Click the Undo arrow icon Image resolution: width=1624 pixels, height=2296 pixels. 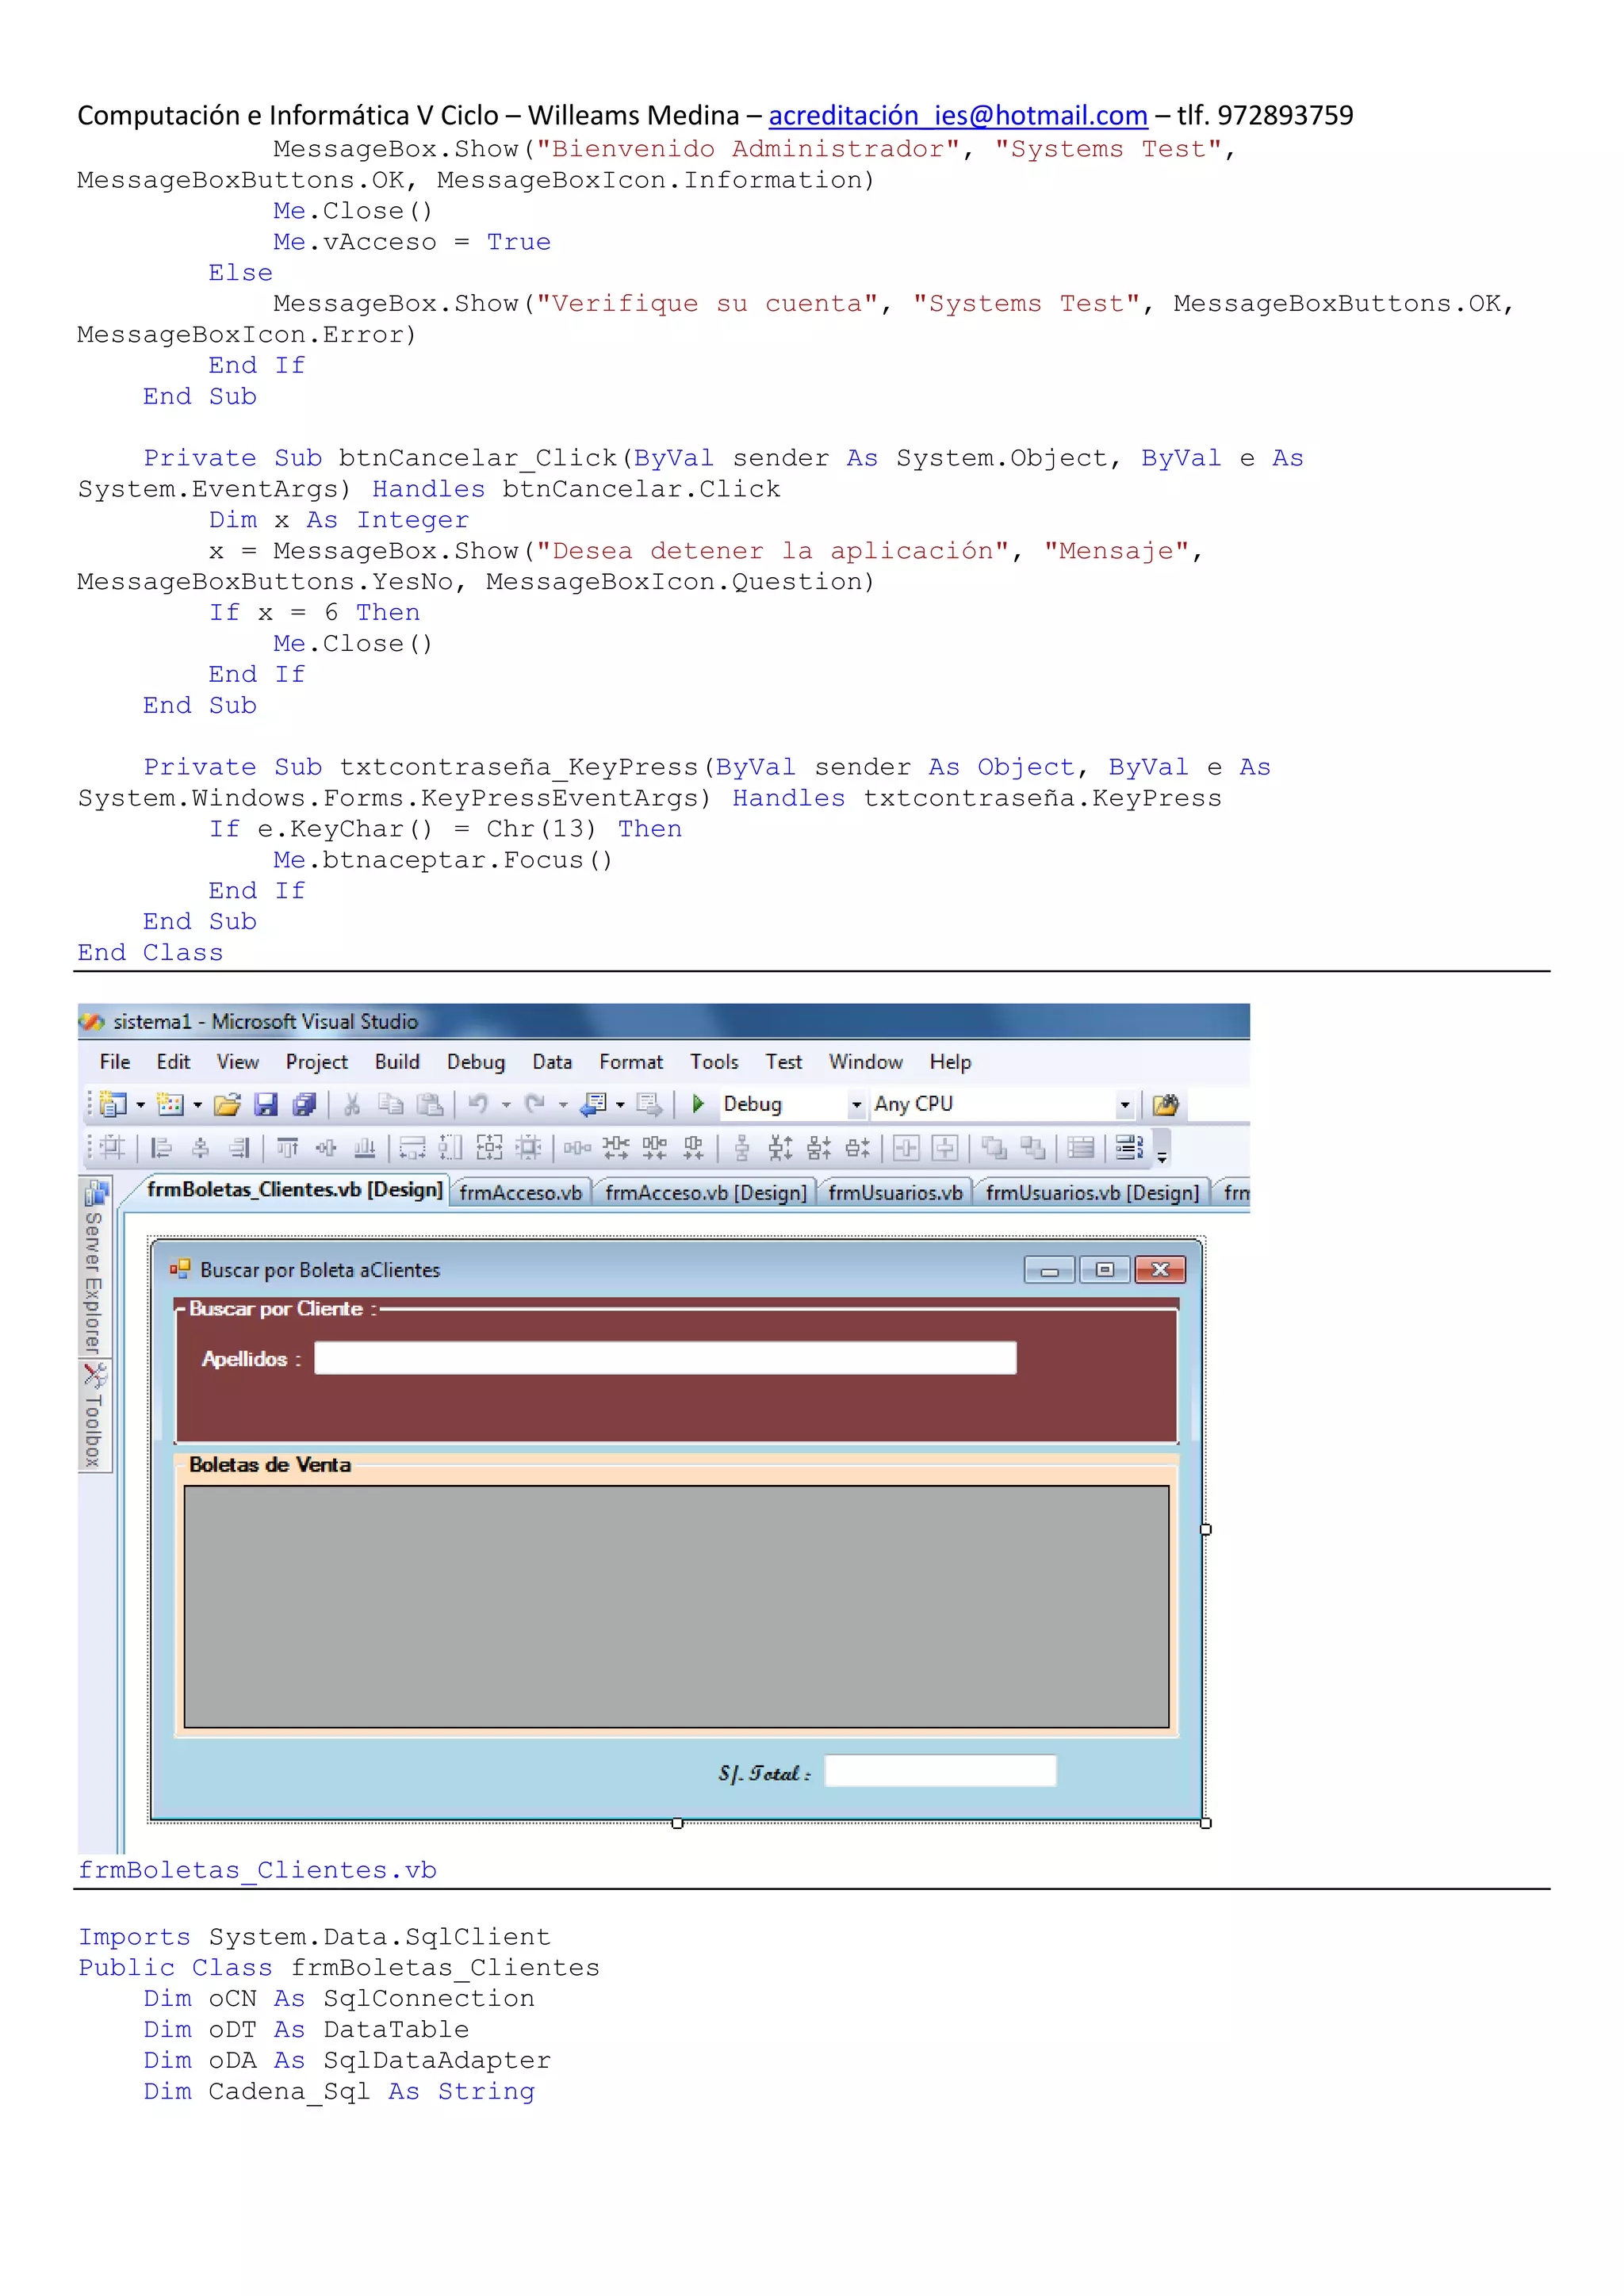point(478,1104)
